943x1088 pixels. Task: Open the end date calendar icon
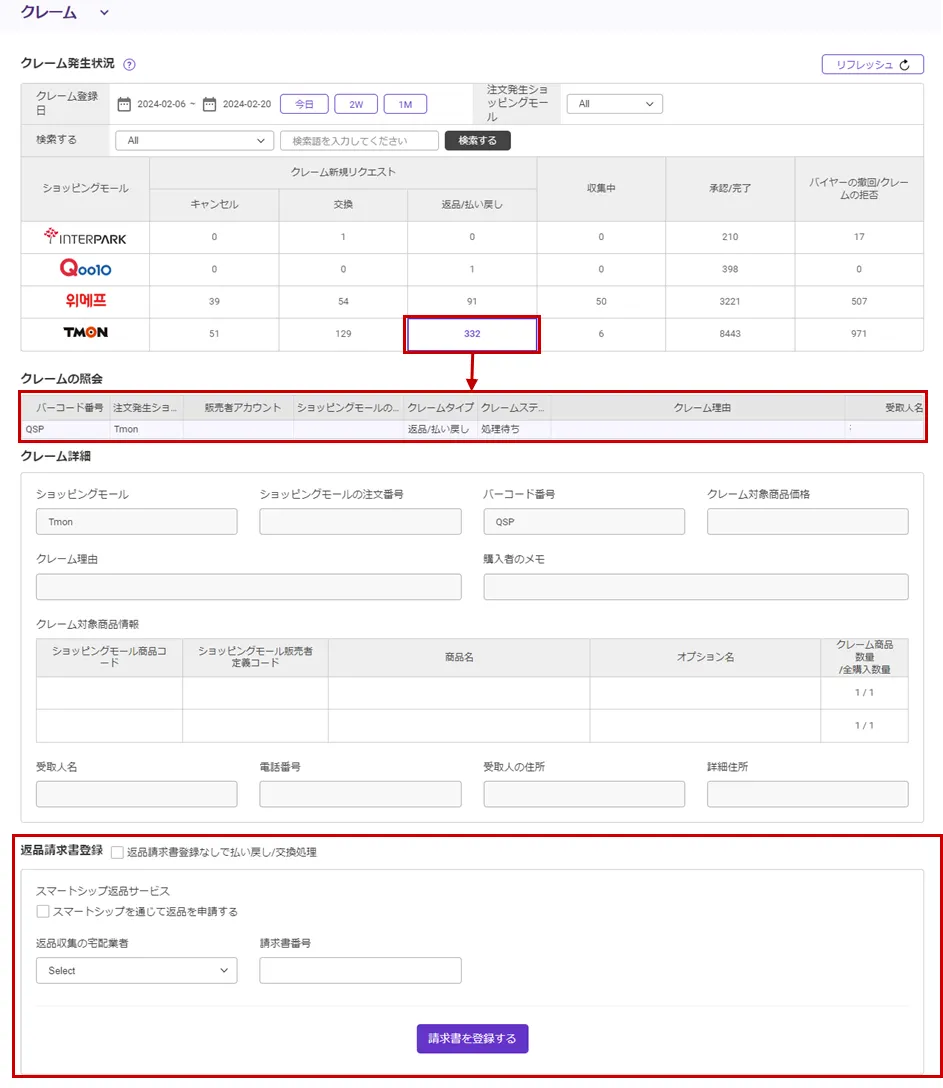pyautogui.click(x=210, y=104)
